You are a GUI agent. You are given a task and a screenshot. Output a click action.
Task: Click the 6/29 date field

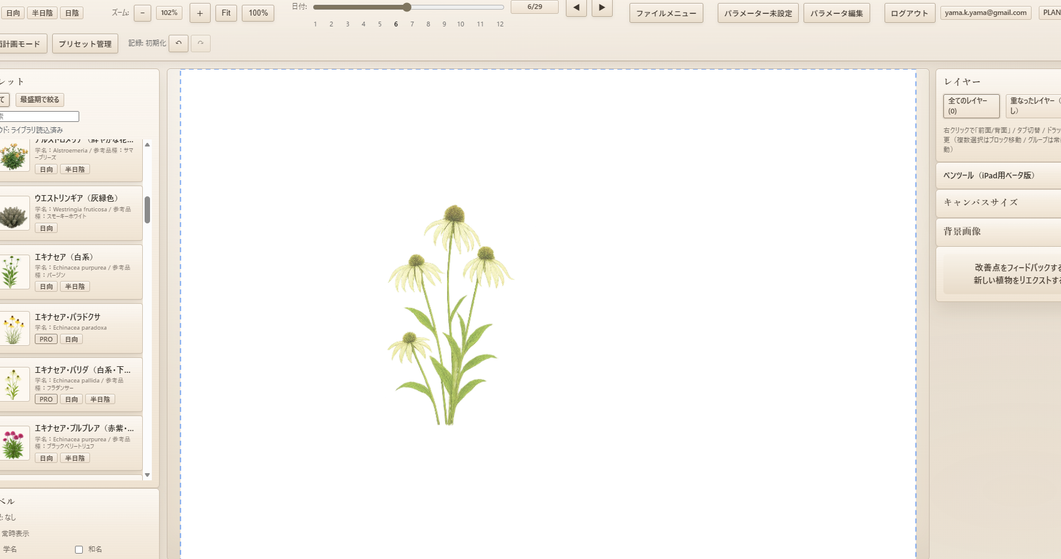pyautogui.click(x=535, y=7)
